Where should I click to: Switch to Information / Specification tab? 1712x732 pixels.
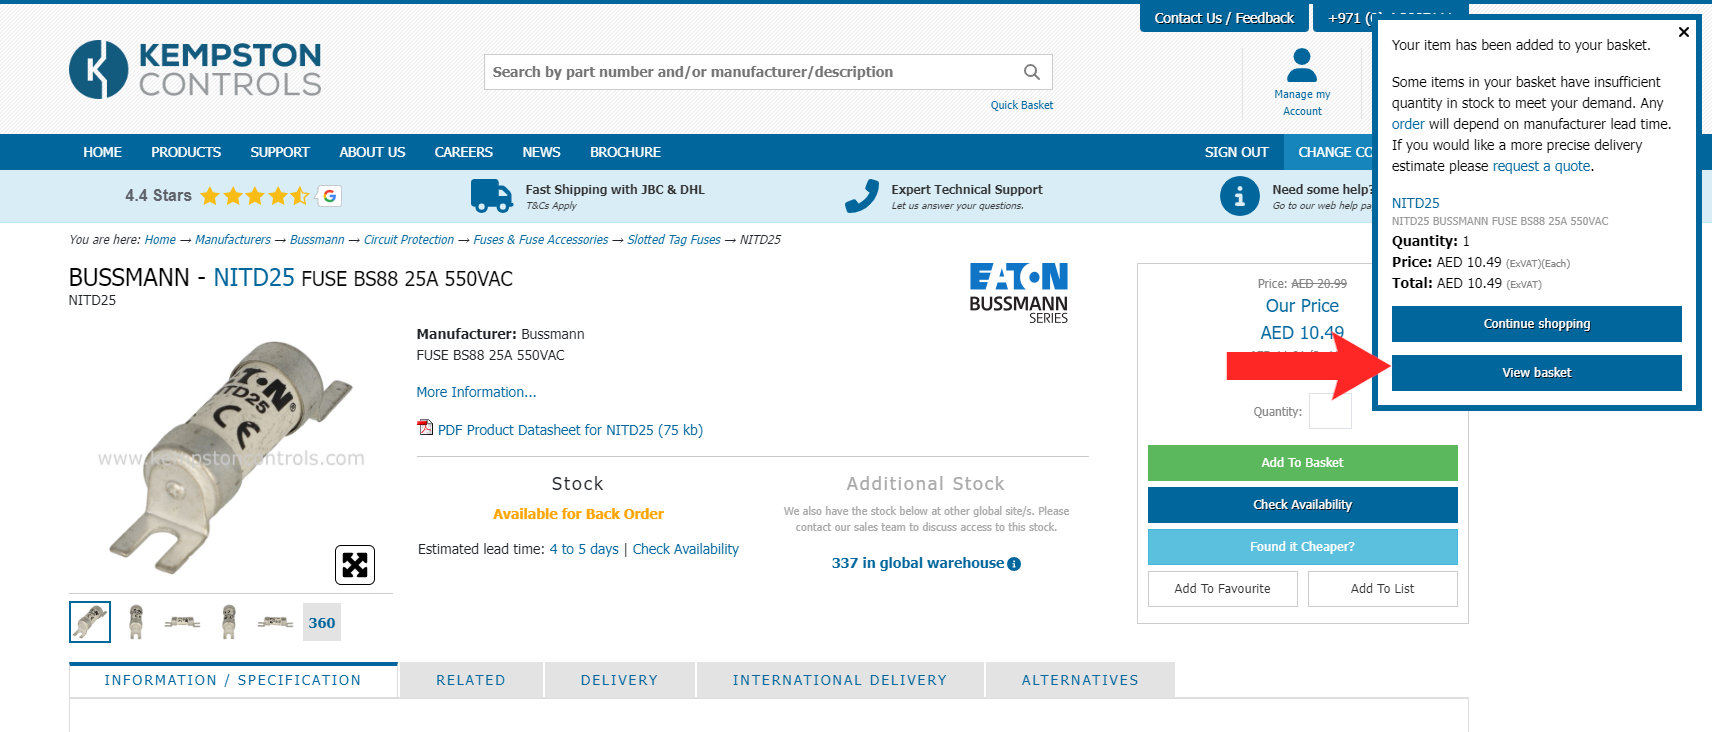click(233, 680)
